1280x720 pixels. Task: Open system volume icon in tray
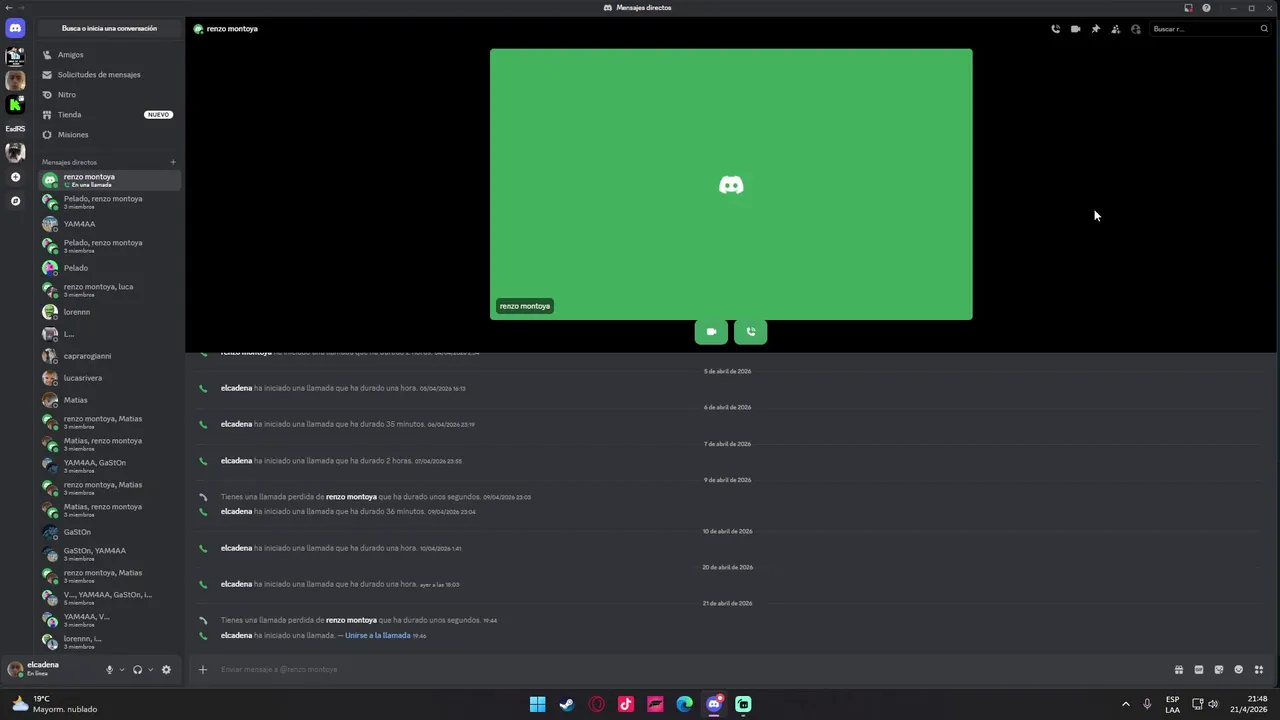(1213, 704)
